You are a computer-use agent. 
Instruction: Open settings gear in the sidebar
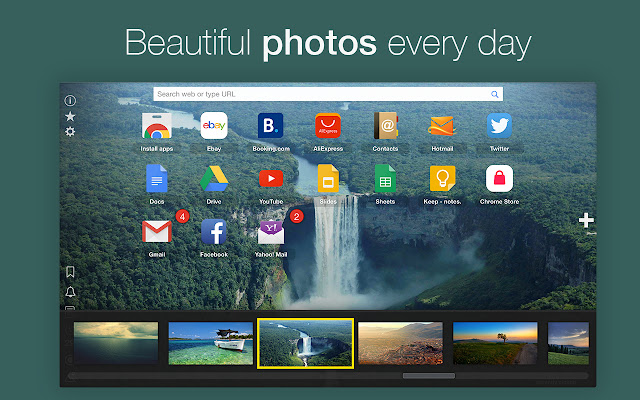pos(70,132)
